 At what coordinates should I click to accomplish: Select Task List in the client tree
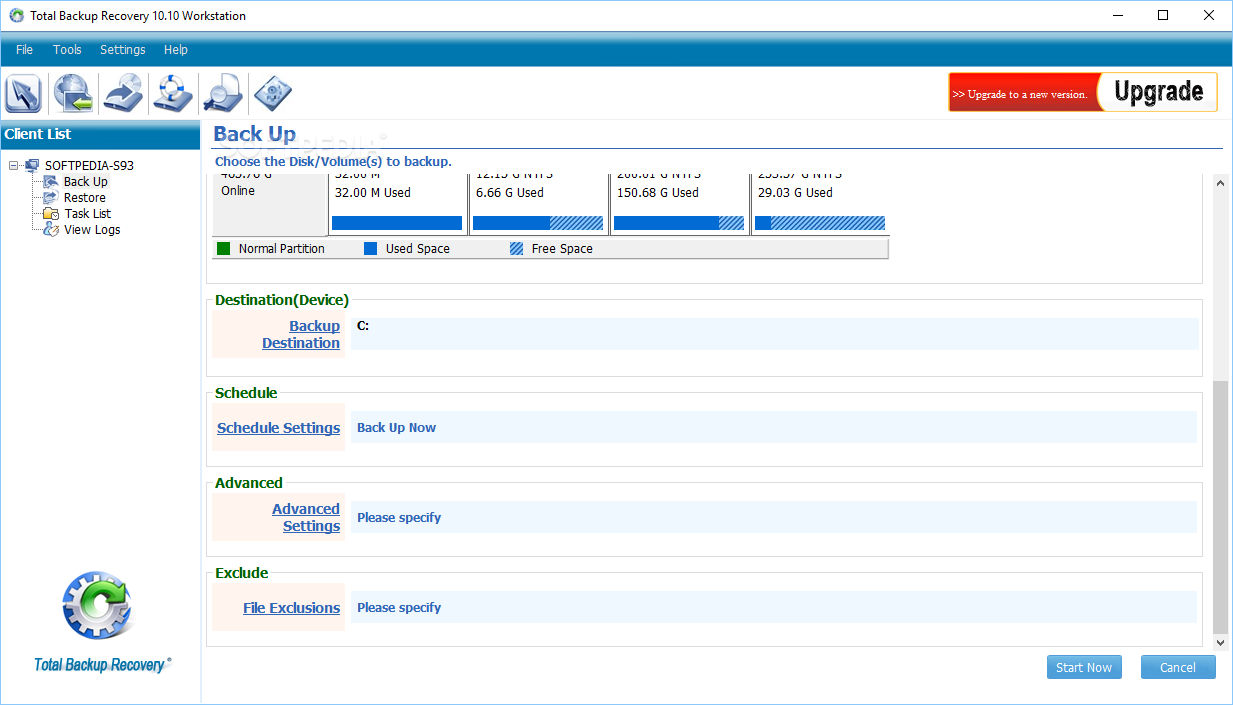click(88, 214)
